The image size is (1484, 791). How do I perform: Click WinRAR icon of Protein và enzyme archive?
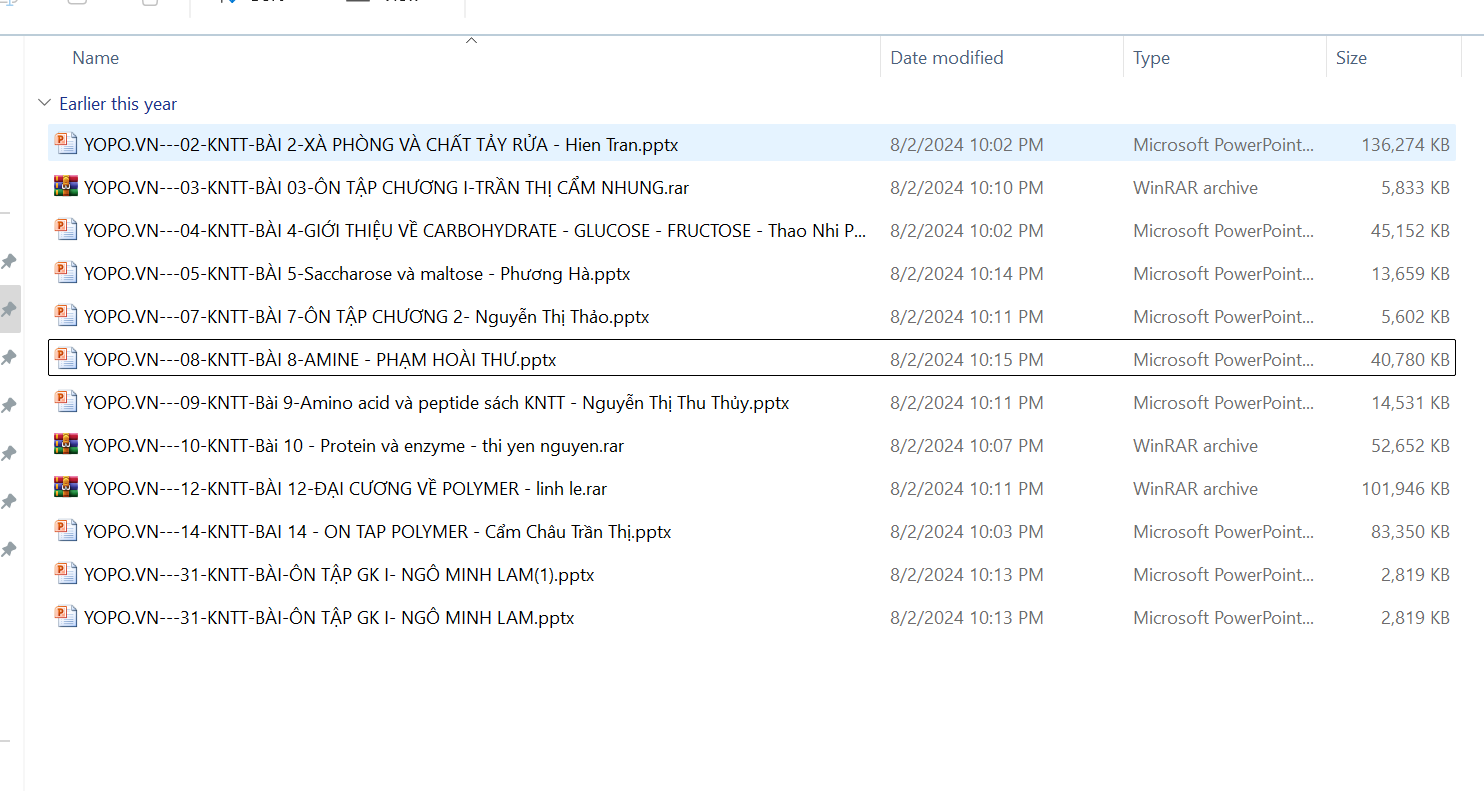66,445
